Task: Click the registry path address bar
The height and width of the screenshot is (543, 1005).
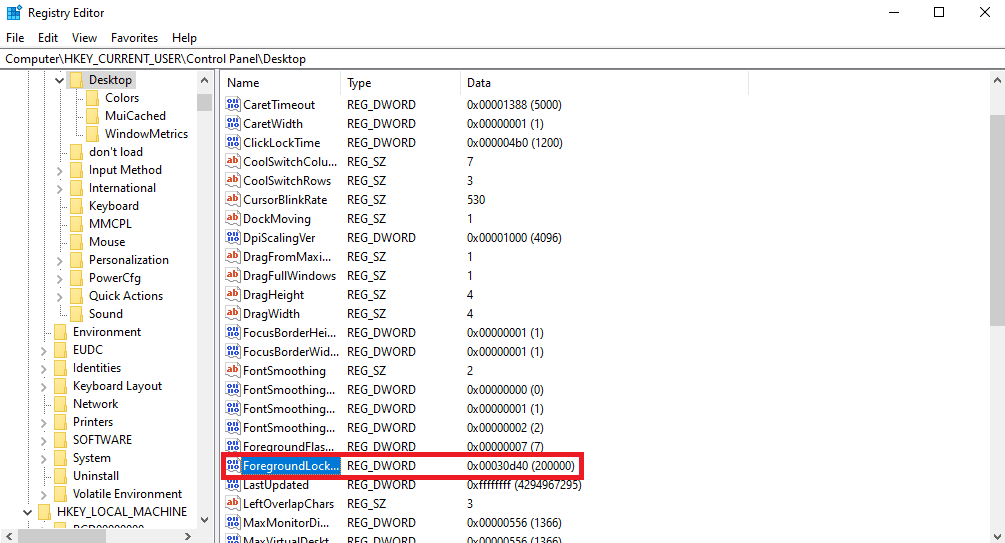Action: click(x=502, y=58)
